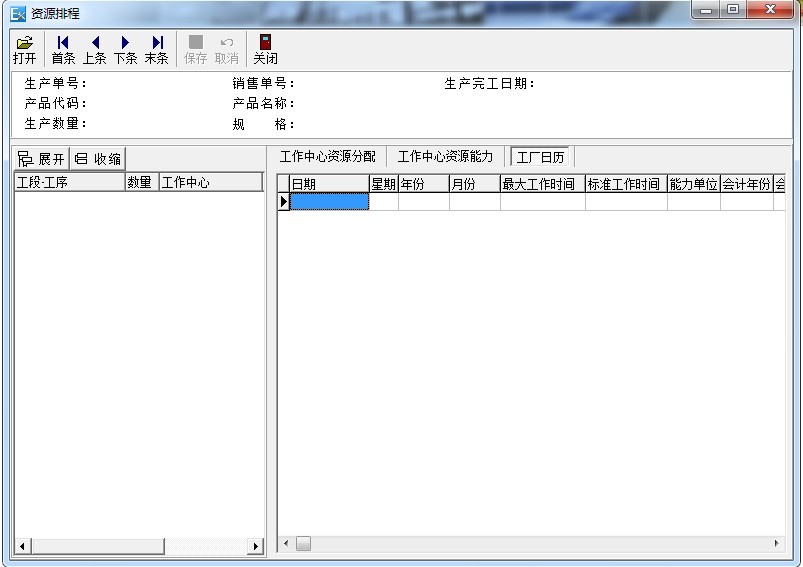The height and width of the screenshot is (567, 803).
Task: Click the 保存 save icon
Action: tap(196, 50)
